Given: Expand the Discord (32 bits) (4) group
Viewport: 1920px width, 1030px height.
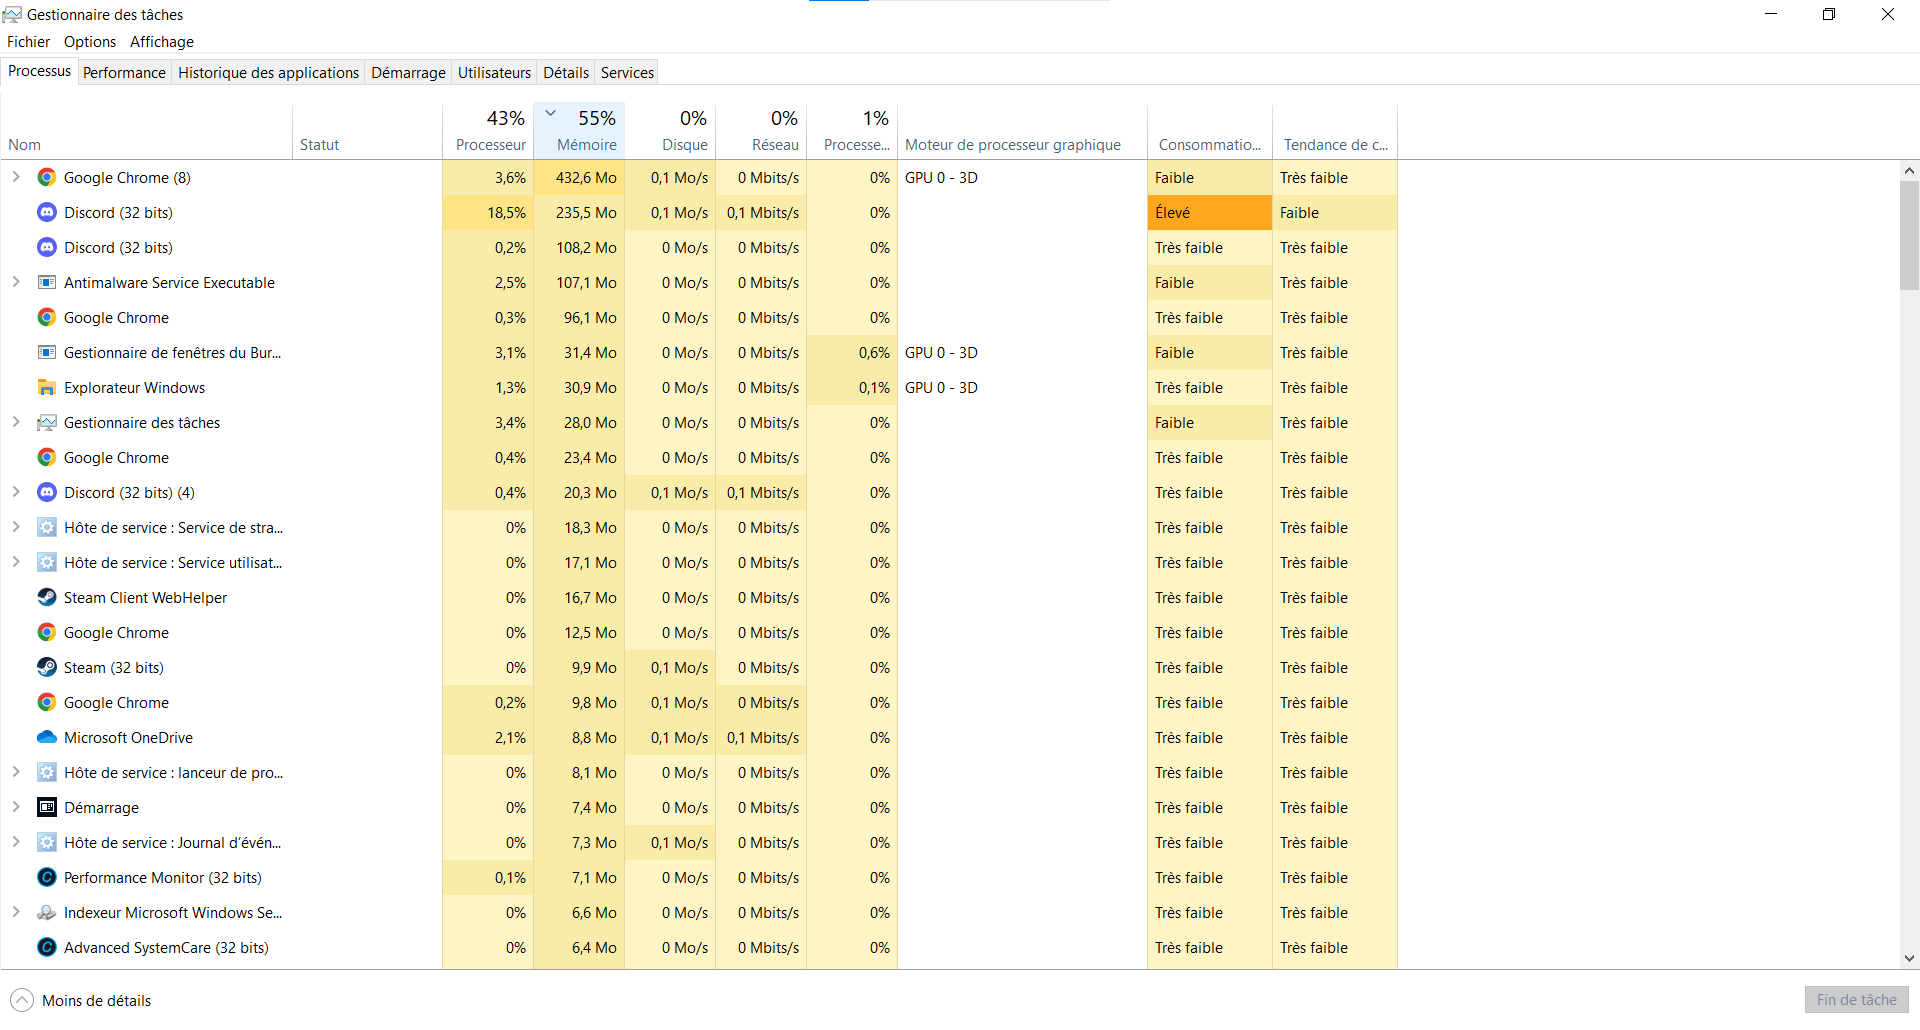Looking at the screenshot, I should pos(16,492).
